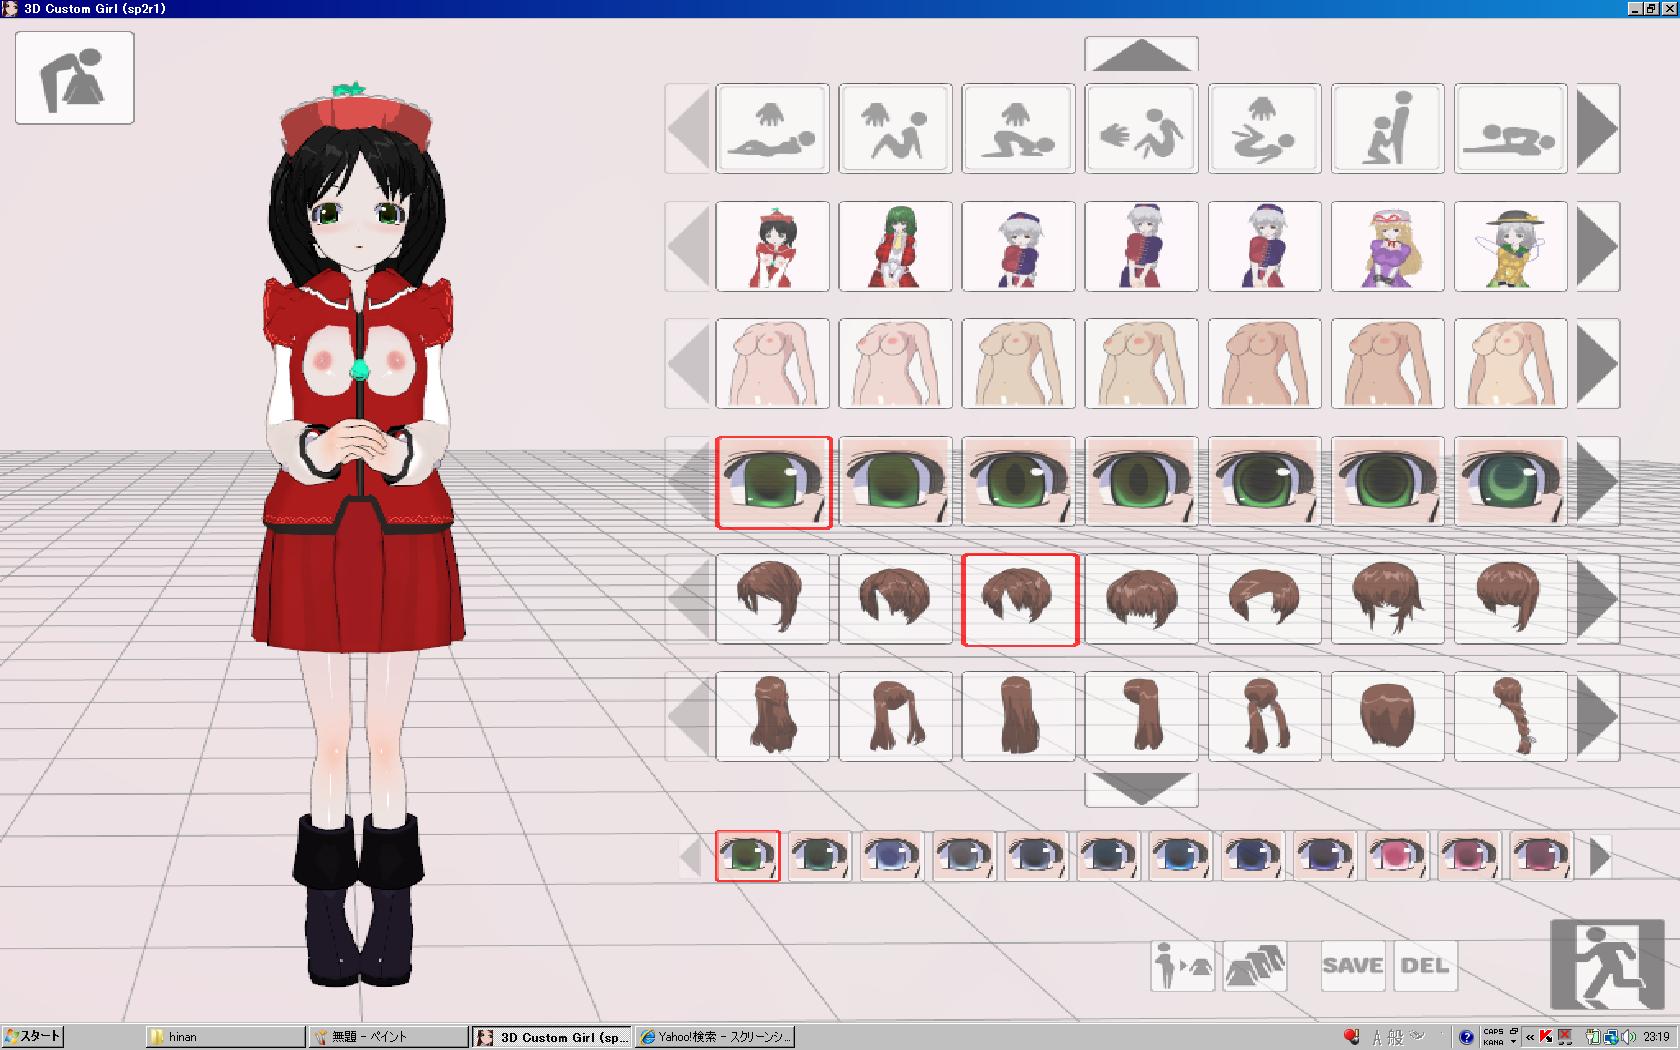Switch to the Yahoo!検索 taskbar window

click(714, 1037)
